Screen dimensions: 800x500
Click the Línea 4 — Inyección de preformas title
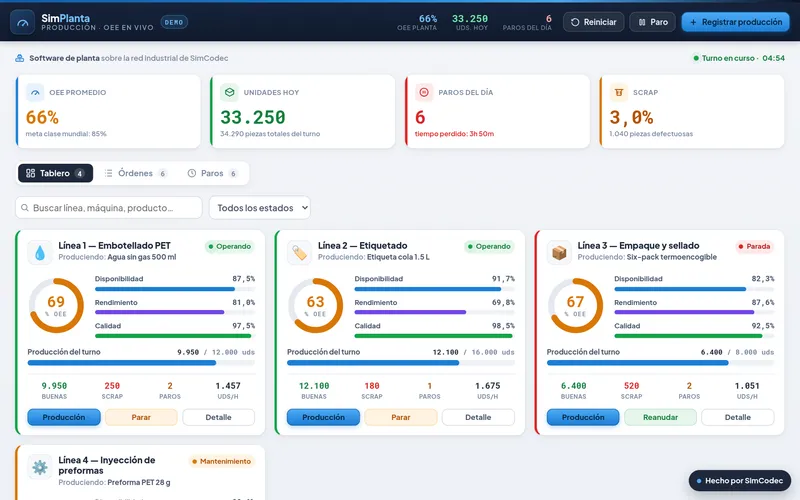(x=107, y=465)
